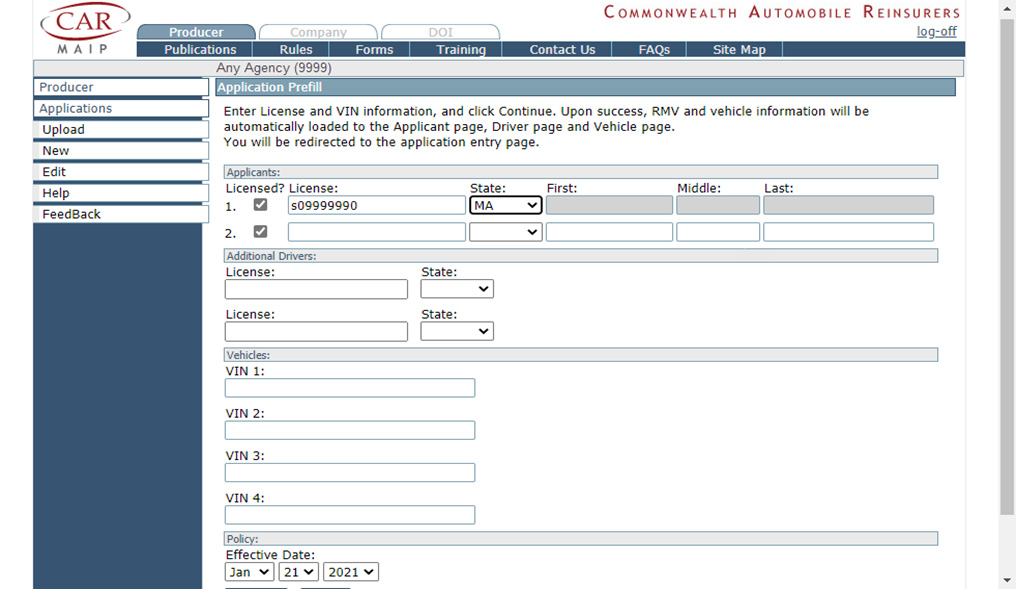Select Effective Date month dropdown

249,572
